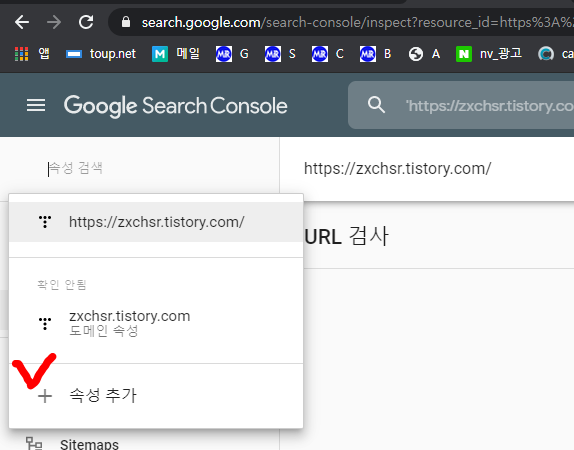574x450 pixels.
Task: Open the MR bookmark labeled G
Action: click(232, 54)
